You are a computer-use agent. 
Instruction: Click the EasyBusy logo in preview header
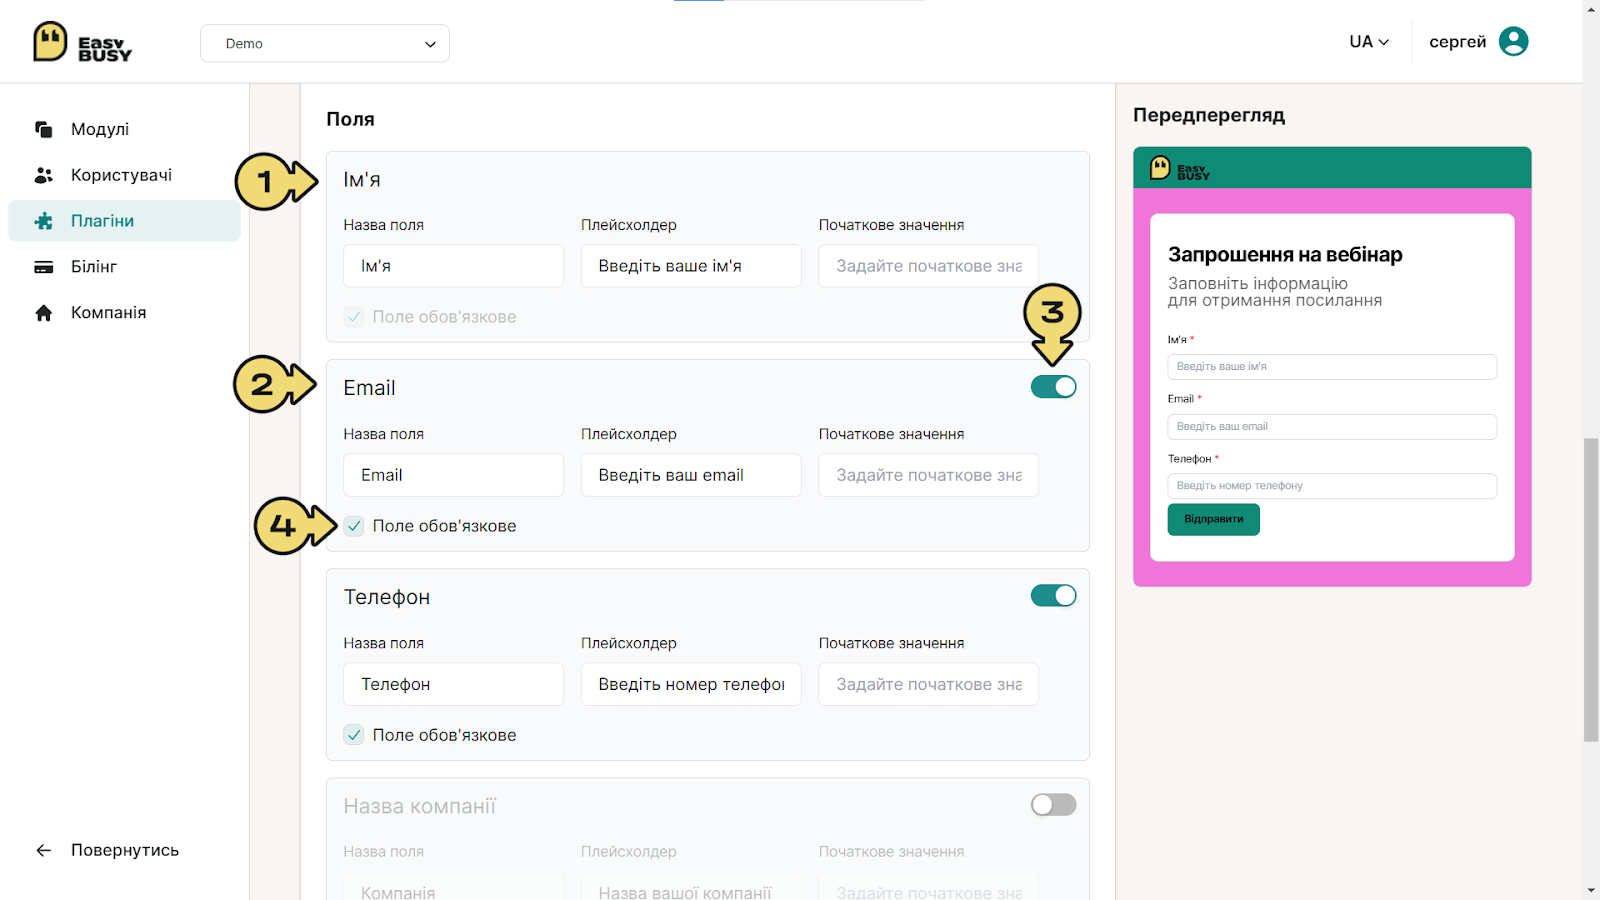click(x=1180, y=168)
